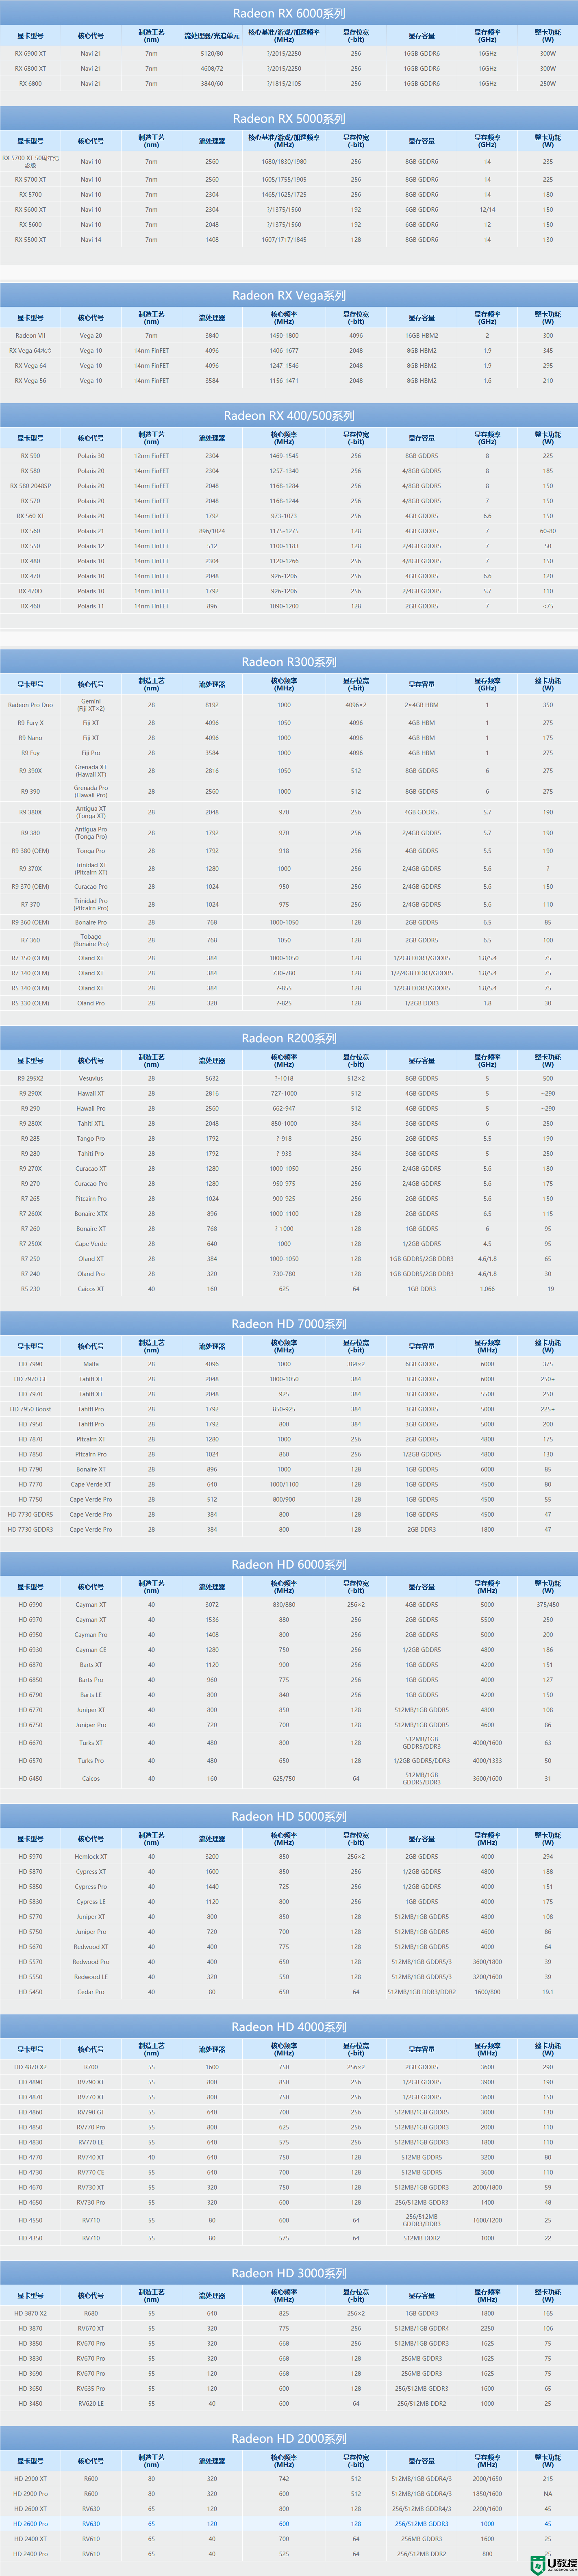Select the R9 295X2 model cell
Screen dimensions: 578x2576
[30, 1079]
